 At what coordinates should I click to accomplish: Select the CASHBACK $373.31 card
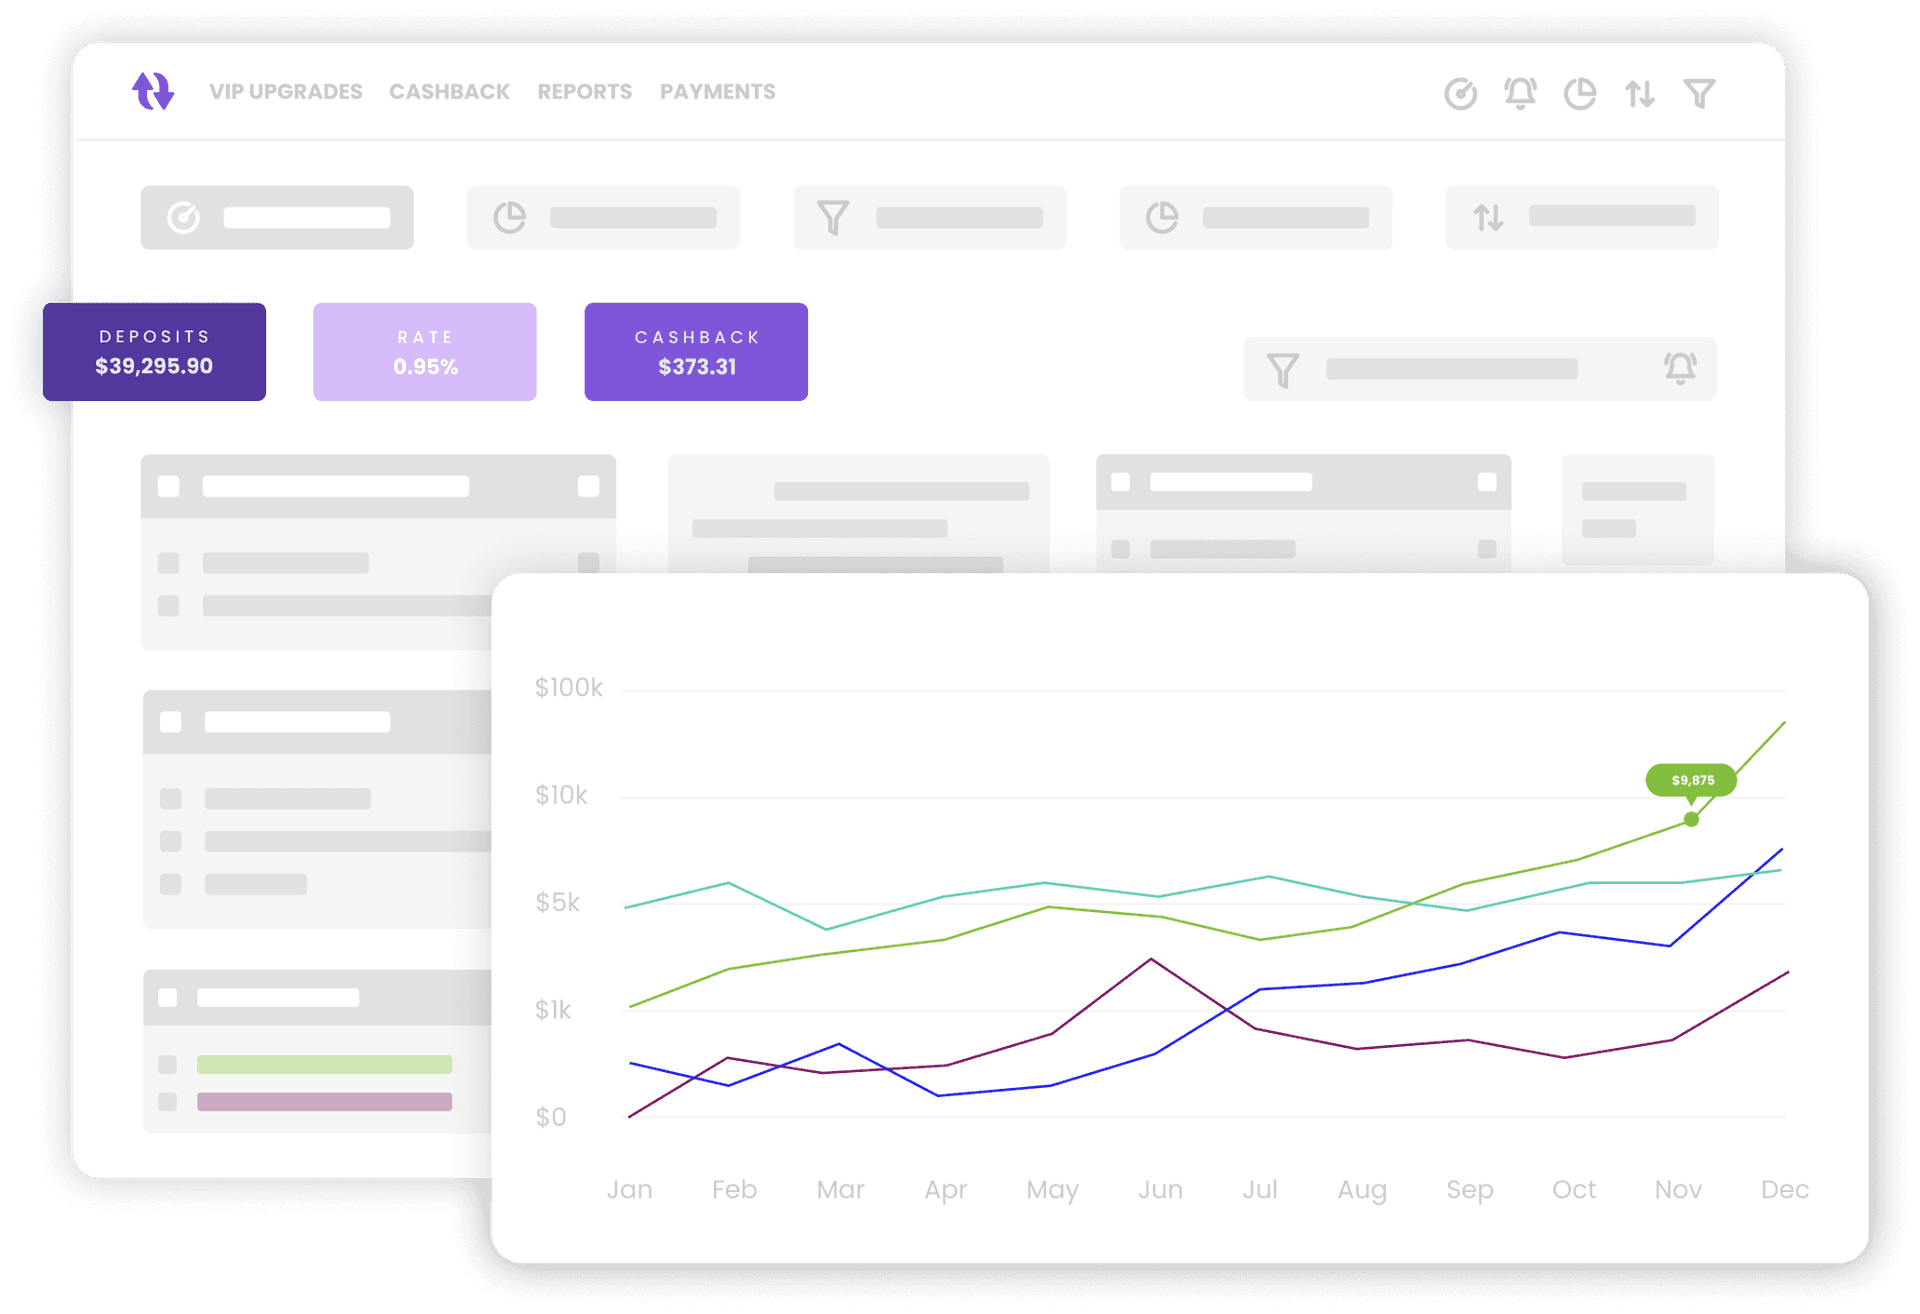click(696, 351)
